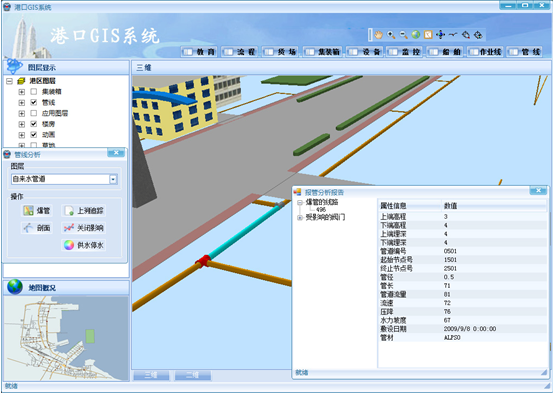Image resolution: width=553 pixels, height=395 pixels.
Task: Switch to the 二维 view button
Action: pyautogui.click(x=193, y=375)
